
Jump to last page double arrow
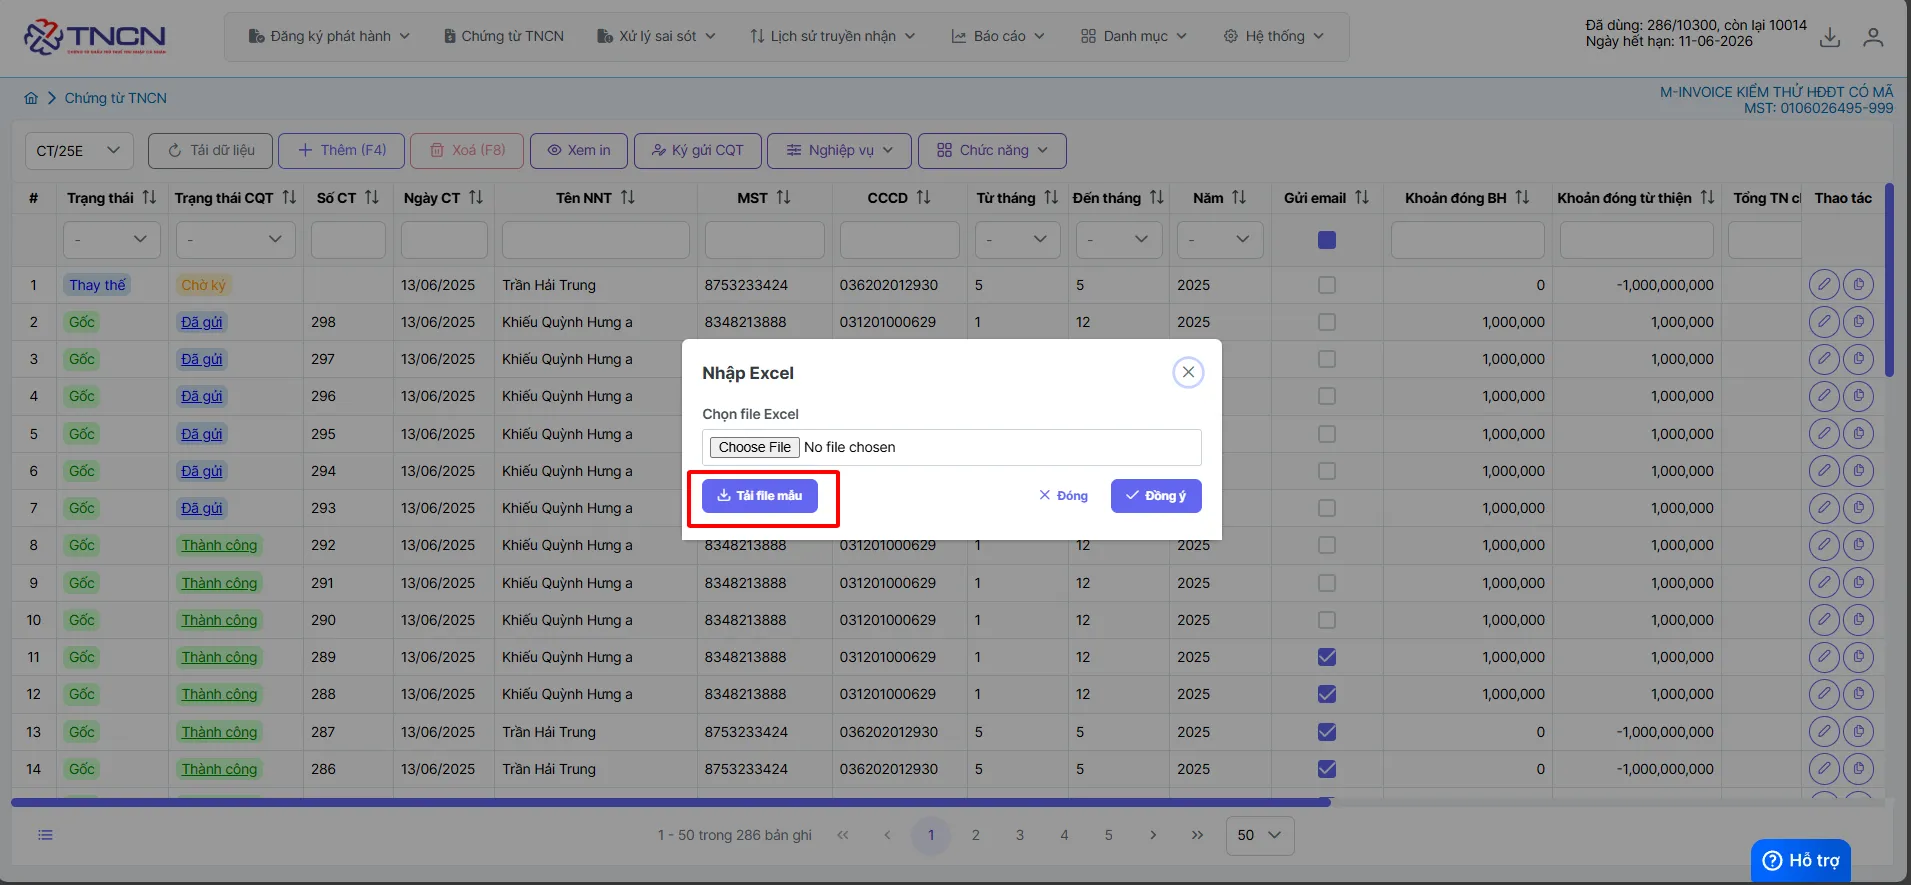[x=1197, y=835]
